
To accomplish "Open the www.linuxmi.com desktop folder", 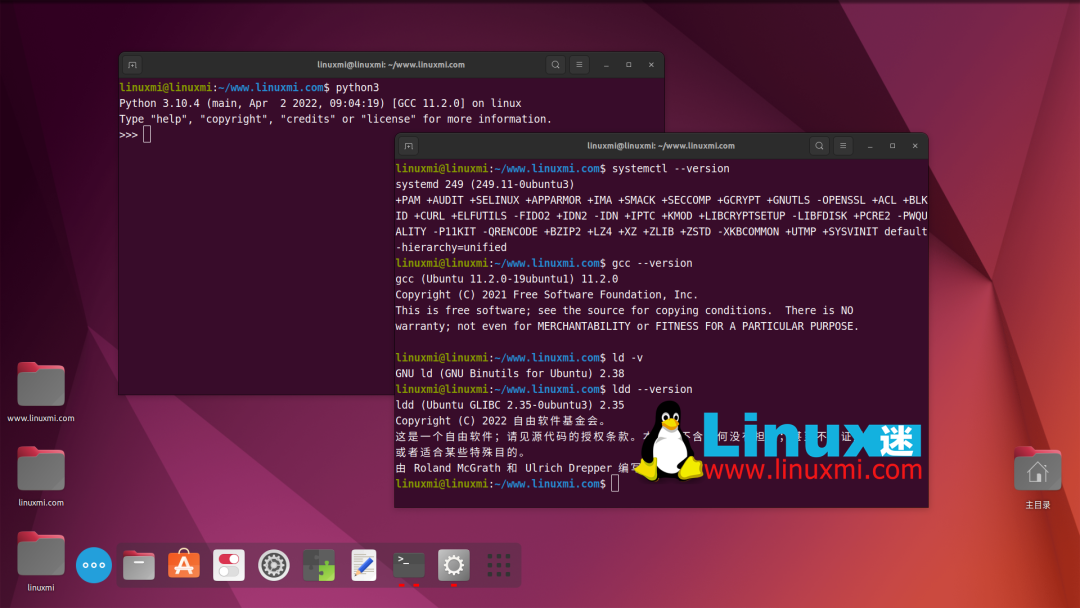I will tap(40, 385).
